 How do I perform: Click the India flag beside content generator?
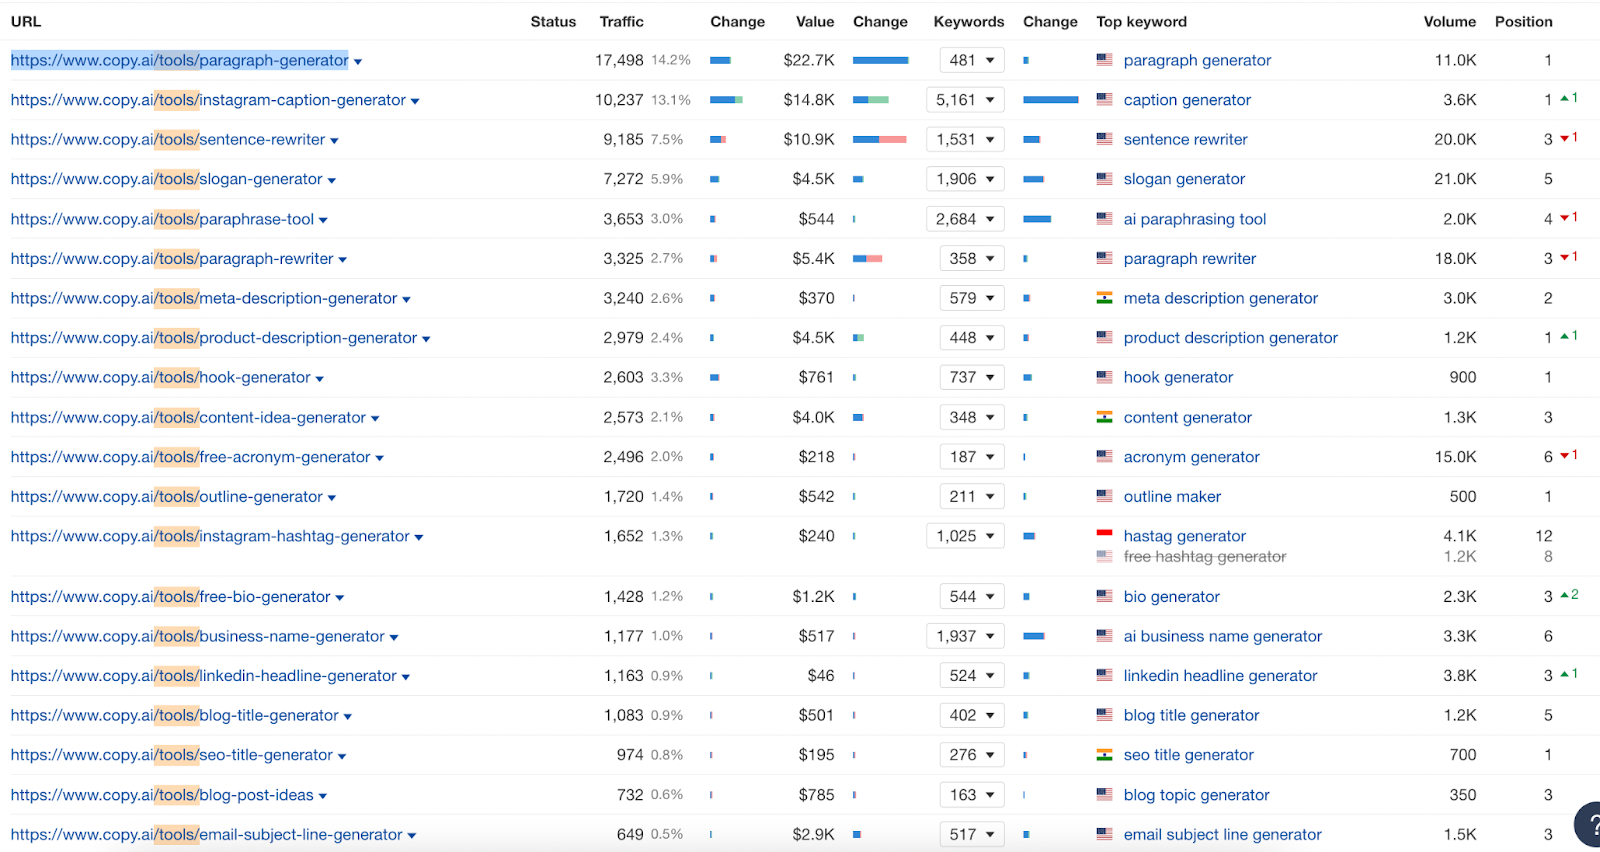pos(1104,417)
